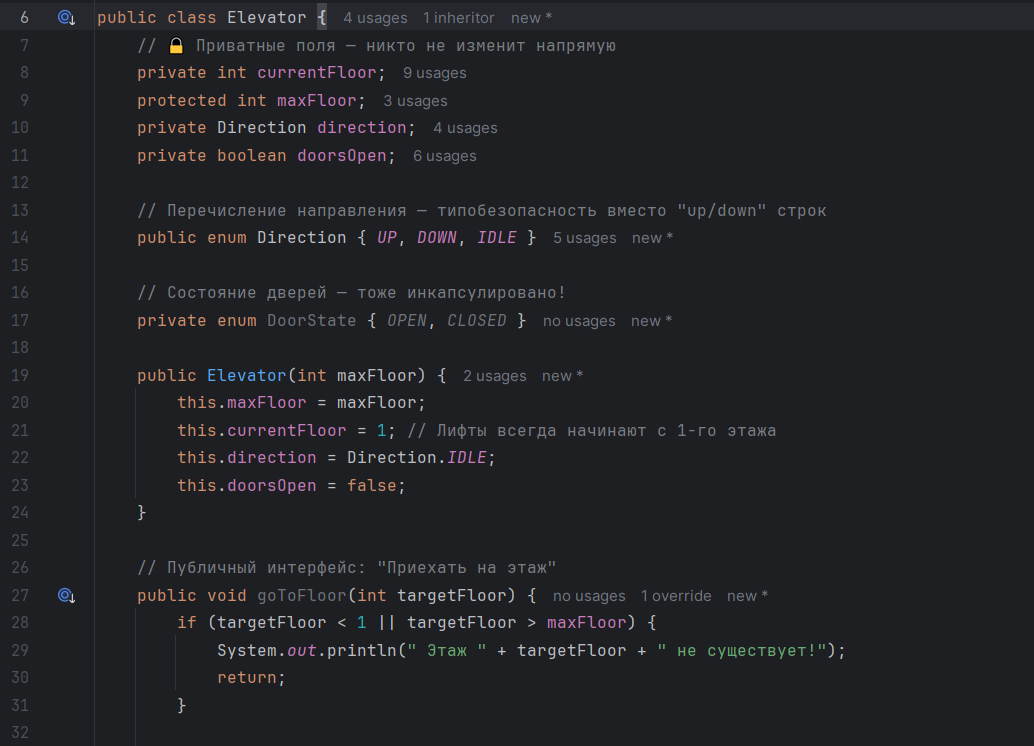Click the 'new *' hint beside goToFloor
The image size is (1034, 746).
click(x=747, y=596)
